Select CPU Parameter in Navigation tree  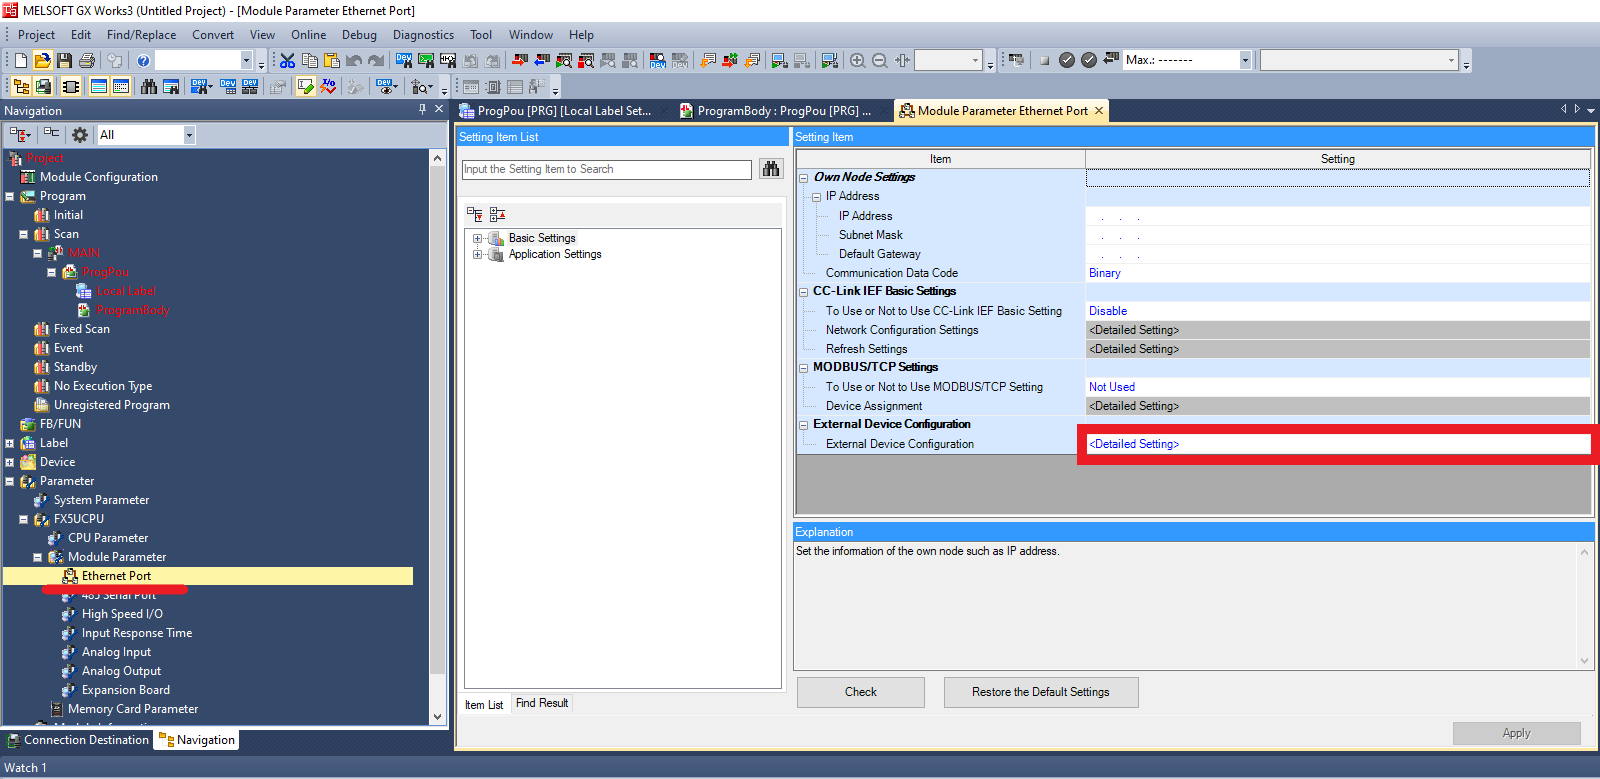(x=107, y=538)
